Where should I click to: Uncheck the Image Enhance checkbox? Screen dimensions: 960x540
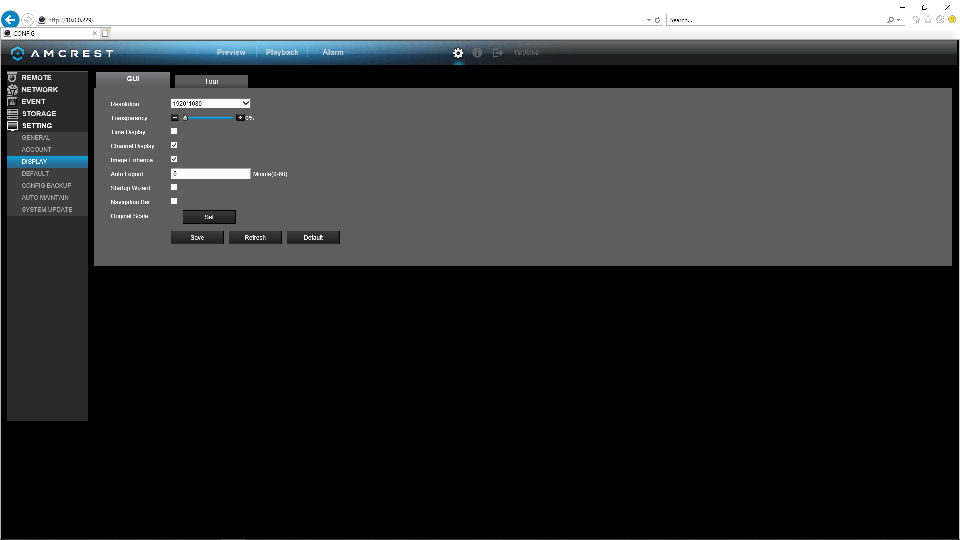point(174,159)
